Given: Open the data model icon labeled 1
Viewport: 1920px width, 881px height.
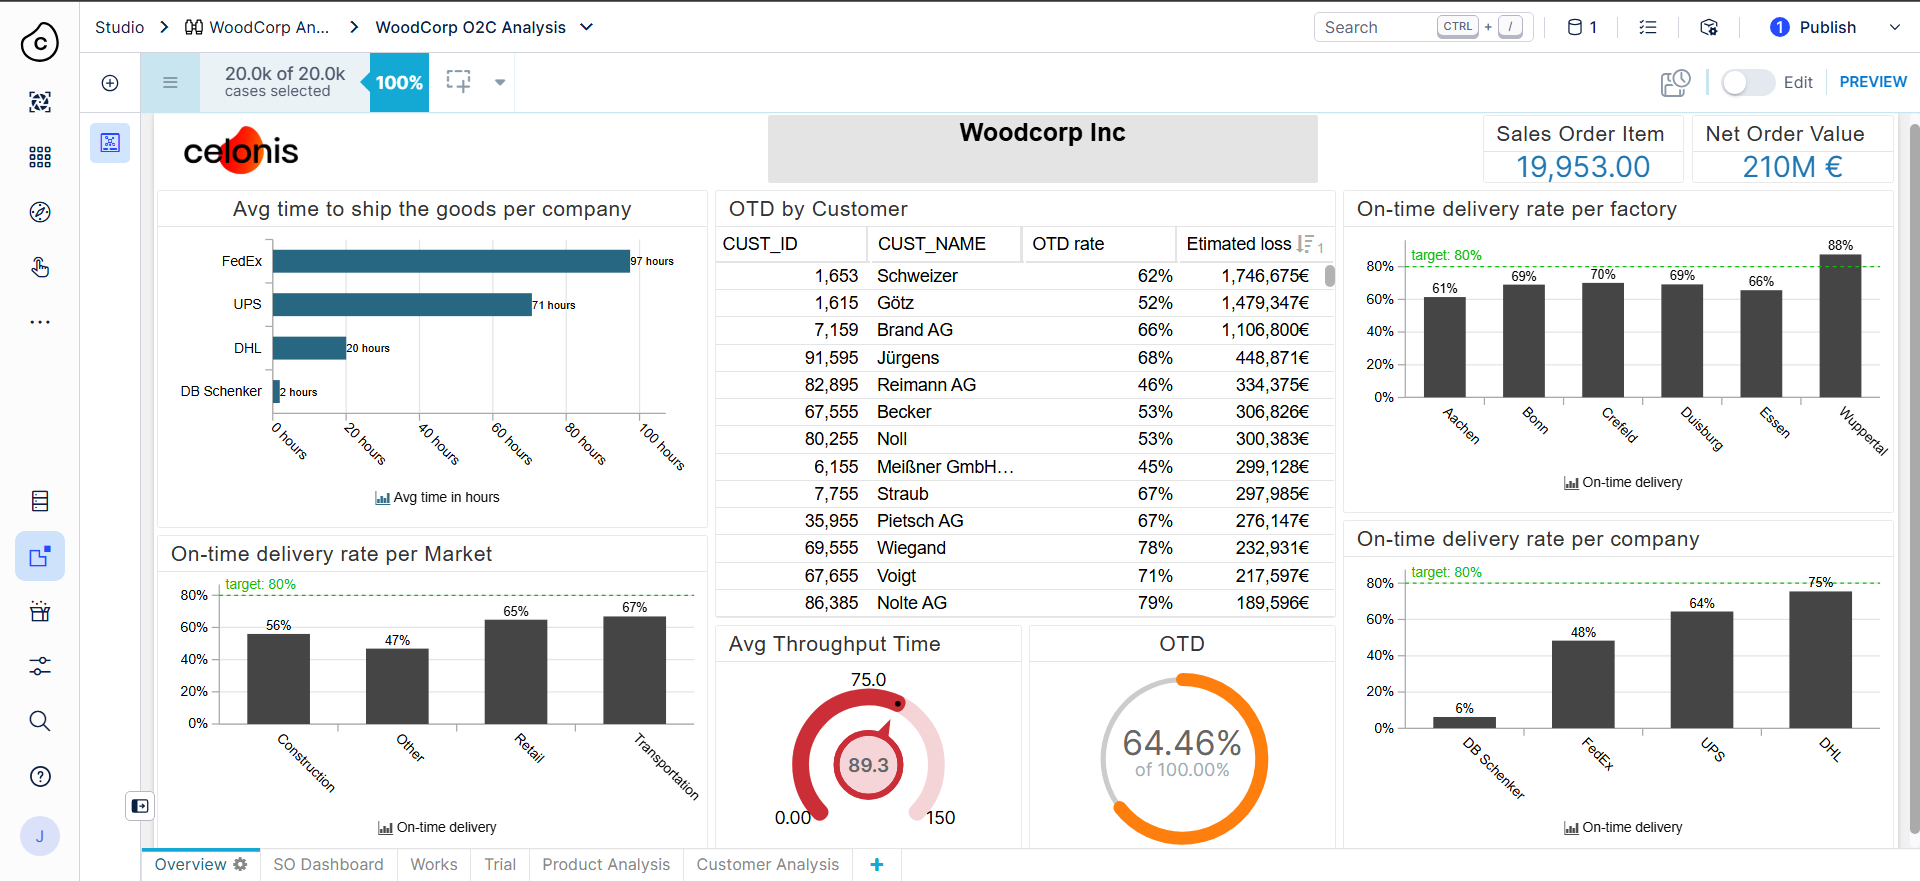Looking at the screenshot, I should tap(1582, 28).
